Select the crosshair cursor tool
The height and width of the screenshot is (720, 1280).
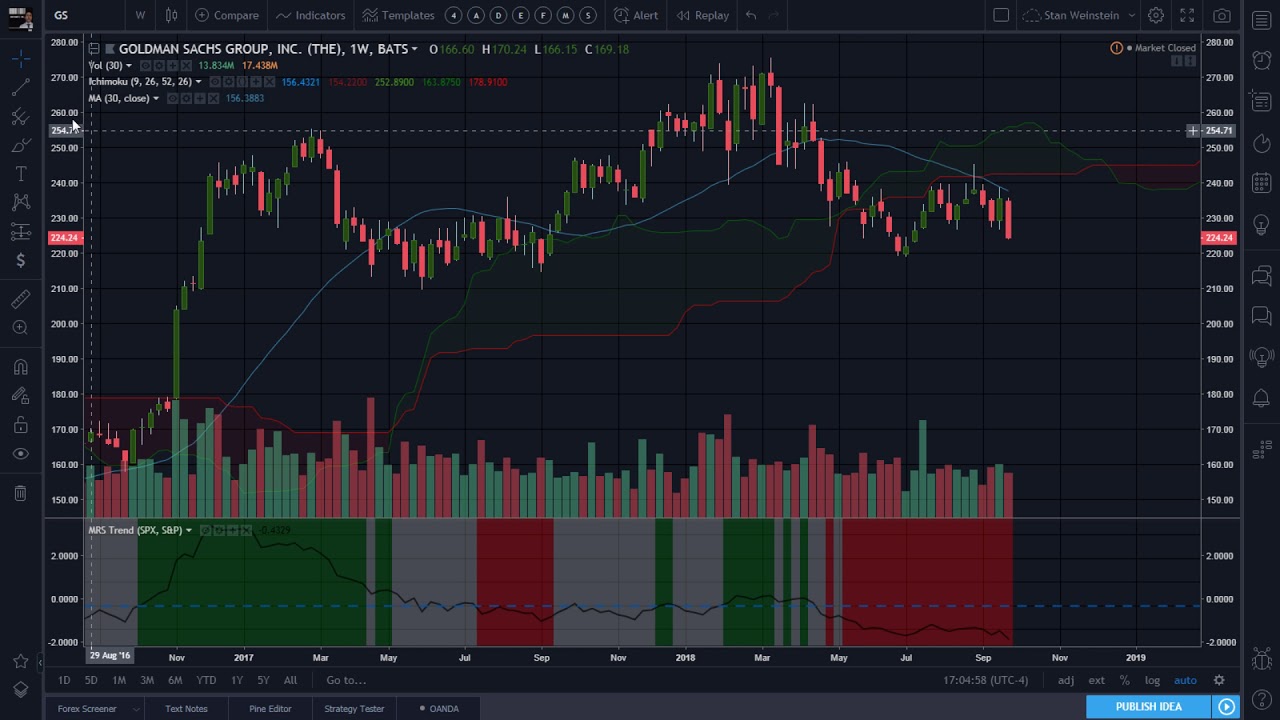click(x=20, y=60)
